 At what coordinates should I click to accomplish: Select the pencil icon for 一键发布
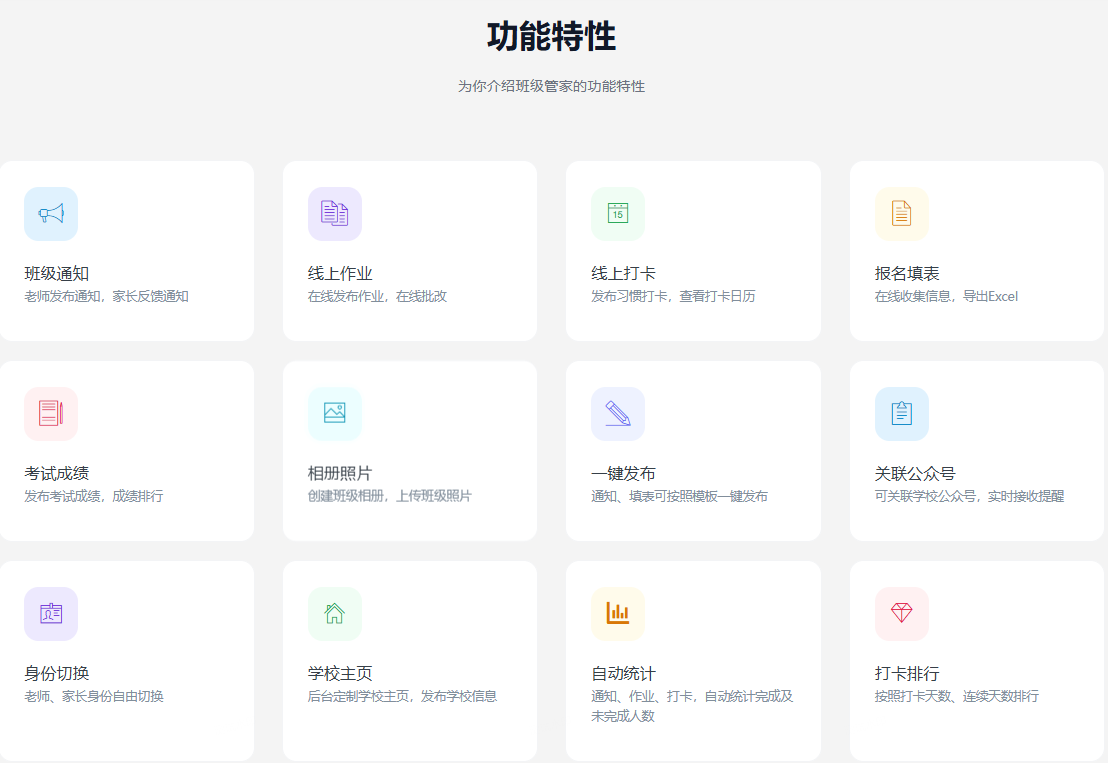618,414
